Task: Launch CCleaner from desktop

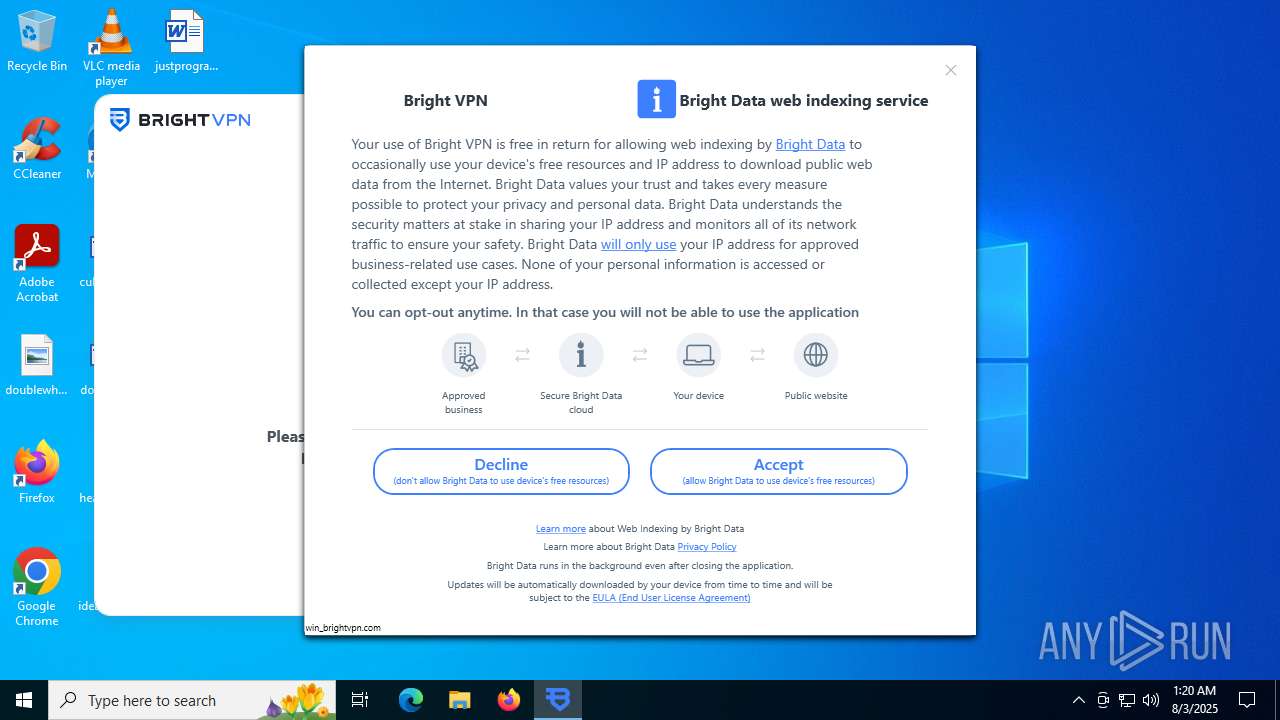Action: click(x=37, y=149)
